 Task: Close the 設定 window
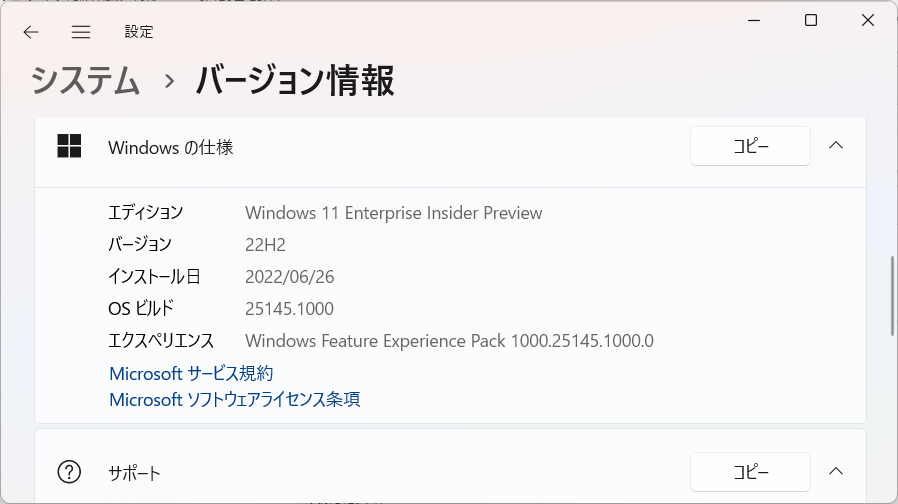pos(867,21)
